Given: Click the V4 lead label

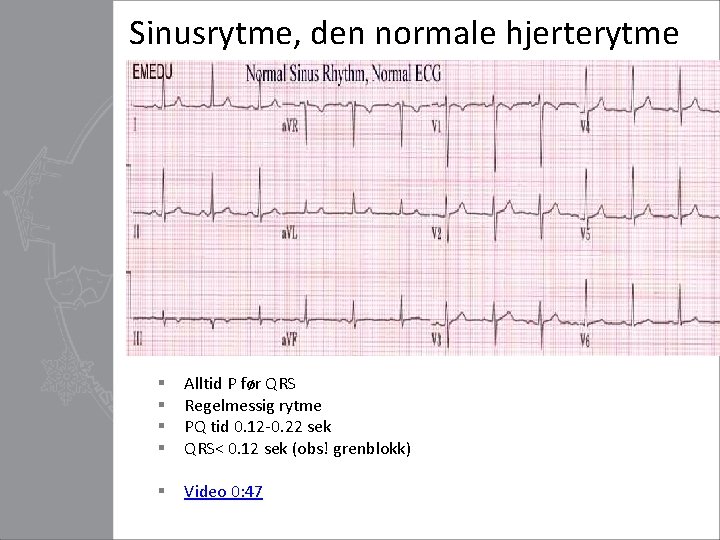Looking at the screenshot, I should 585,126.
